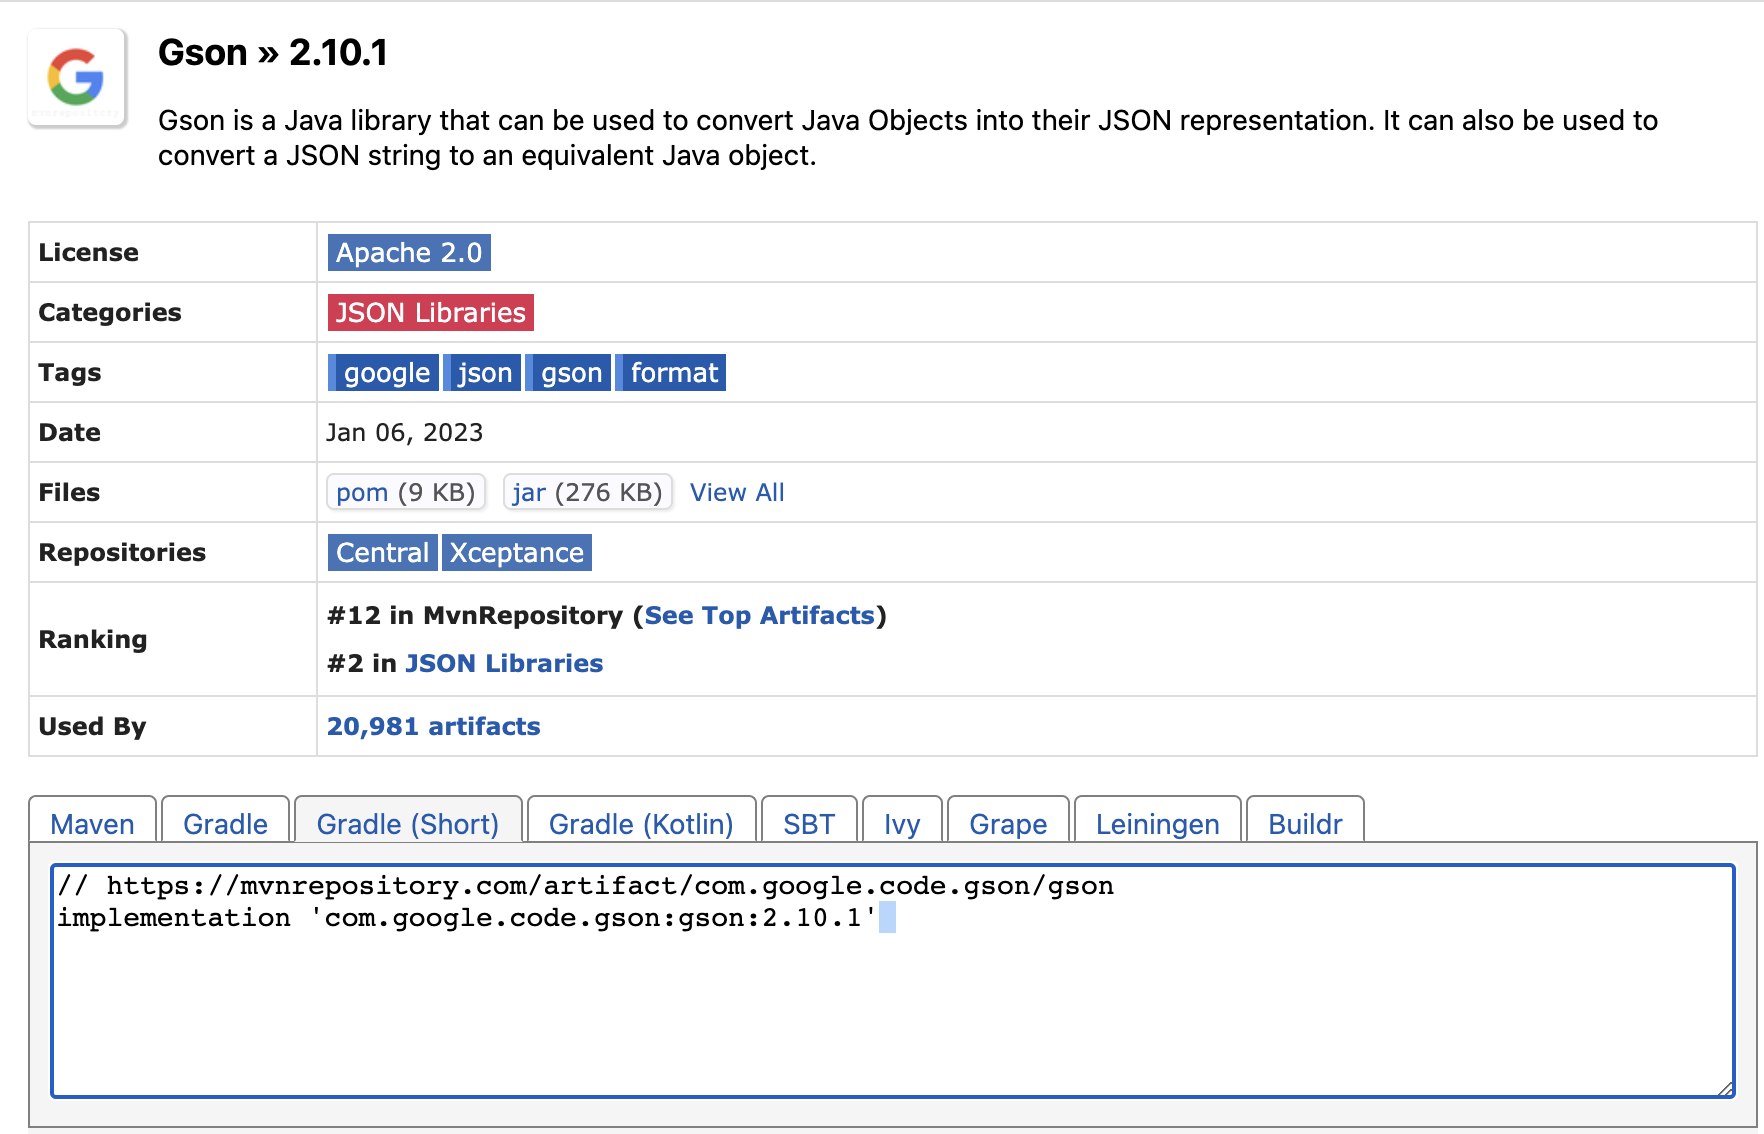
Task: Open the Apache 2.0 license link
Action: 409,253
